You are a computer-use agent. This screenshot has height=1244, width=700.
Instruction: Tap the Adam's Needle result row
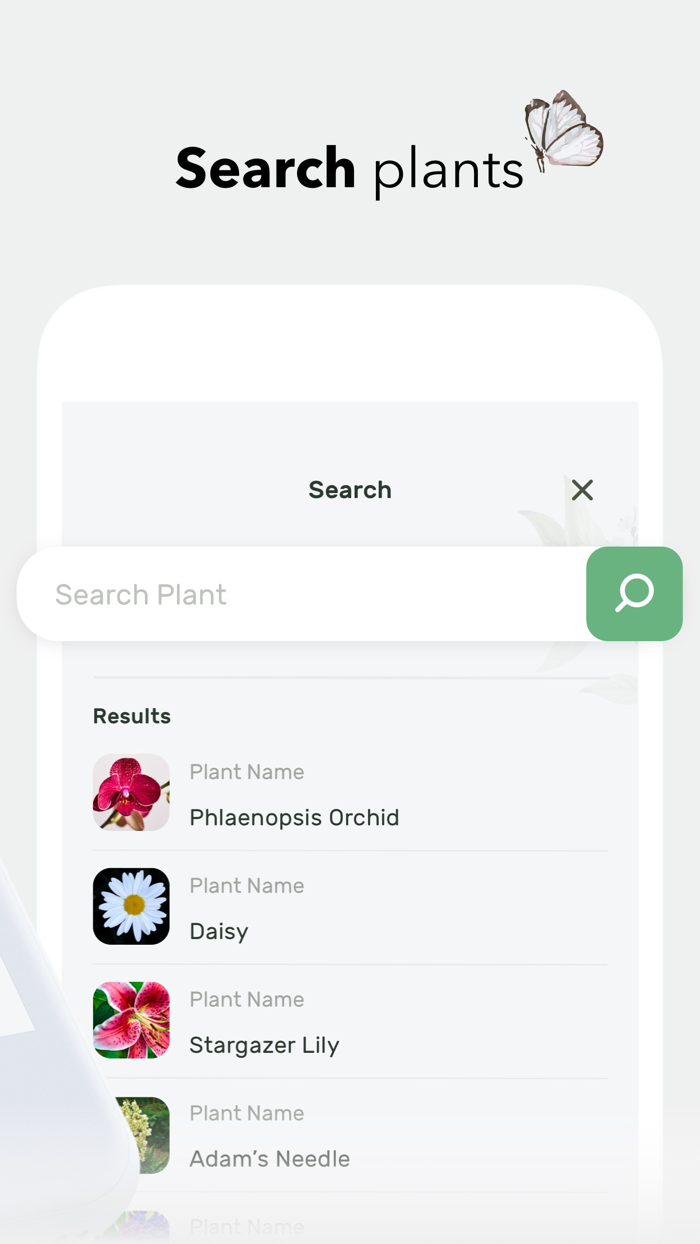[269, 1159]
